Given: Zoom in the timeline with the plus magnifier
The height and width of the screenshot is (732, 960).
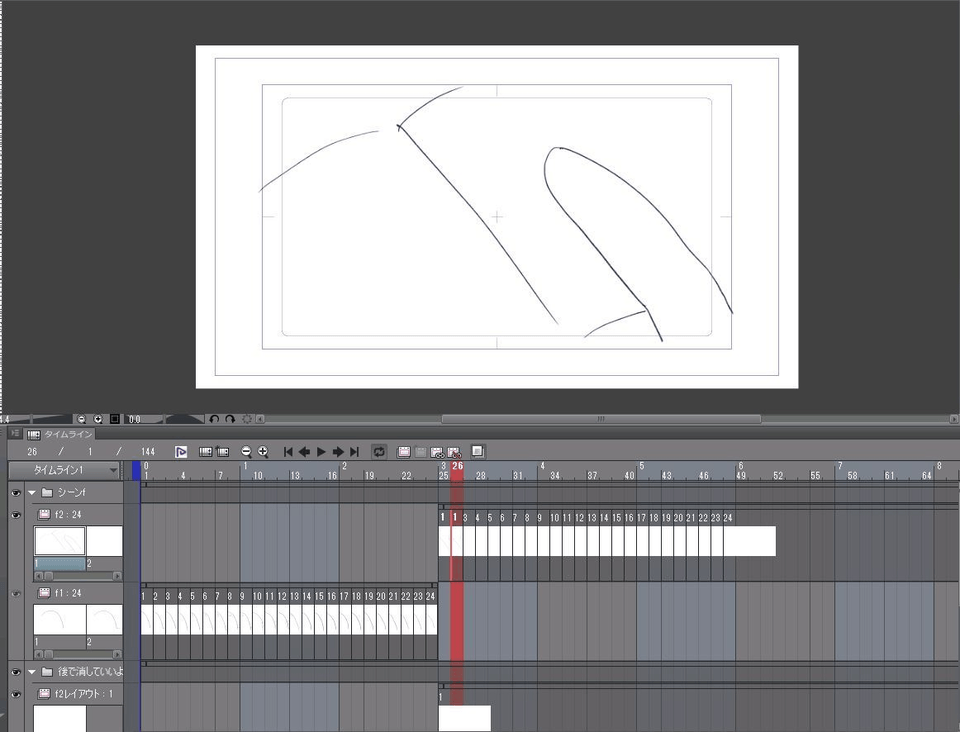Looking at the screenshot, I should pyautogui.click(x=263, y=452).
